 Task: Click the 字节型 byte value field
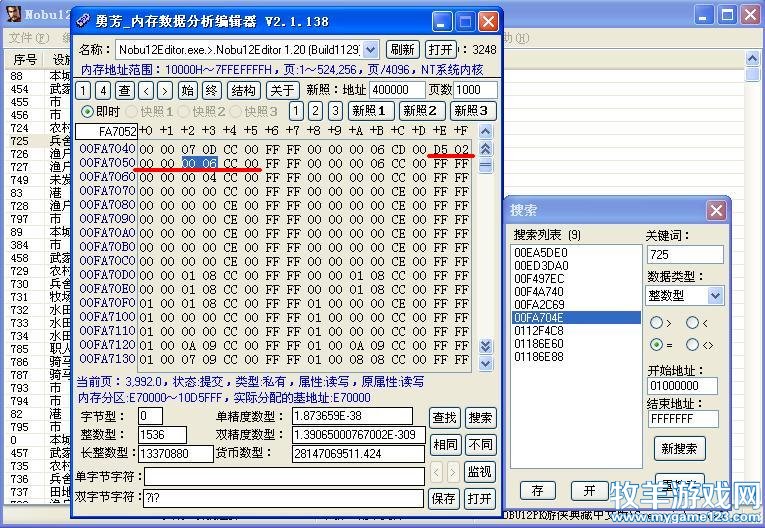(x=150, y=416)
